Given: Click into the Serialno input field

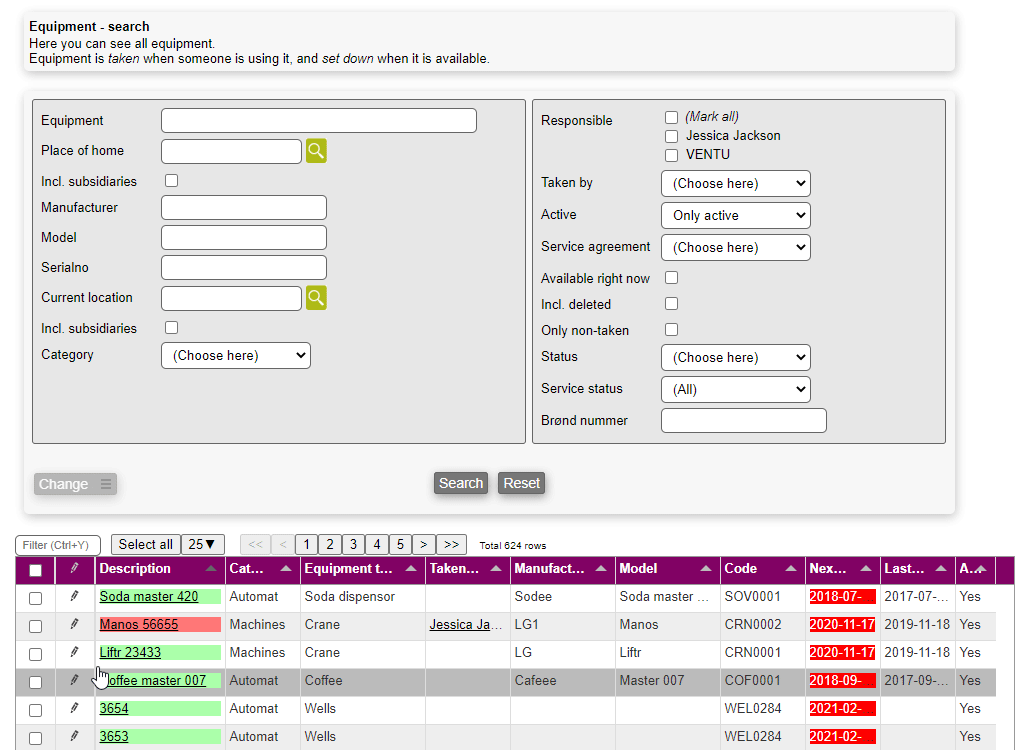Looking at the screenshot, I should [244, 268].
